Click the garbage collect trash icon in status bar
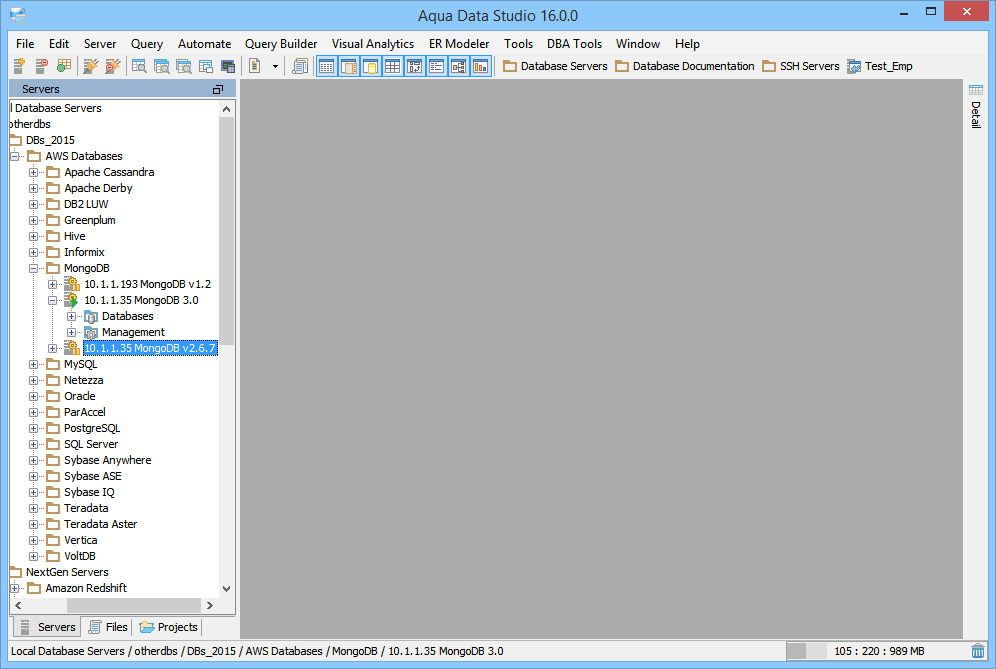Image resolution: width=996 pixels, height=669 pixels. 978,651
